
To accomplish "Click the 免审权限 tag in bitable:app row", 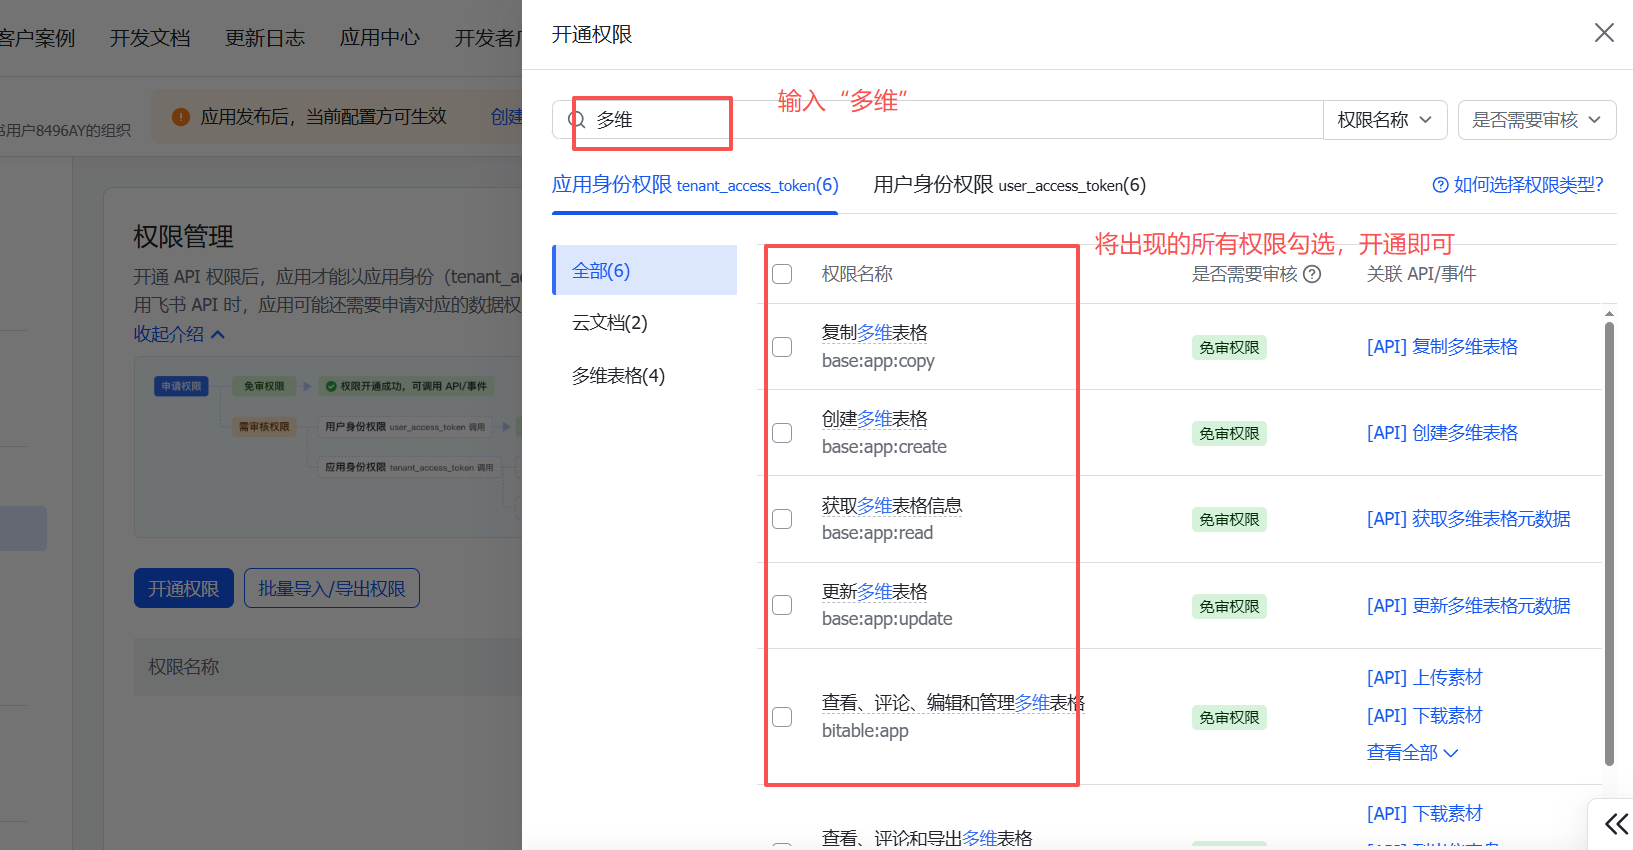I will (x=1229, y=718).
